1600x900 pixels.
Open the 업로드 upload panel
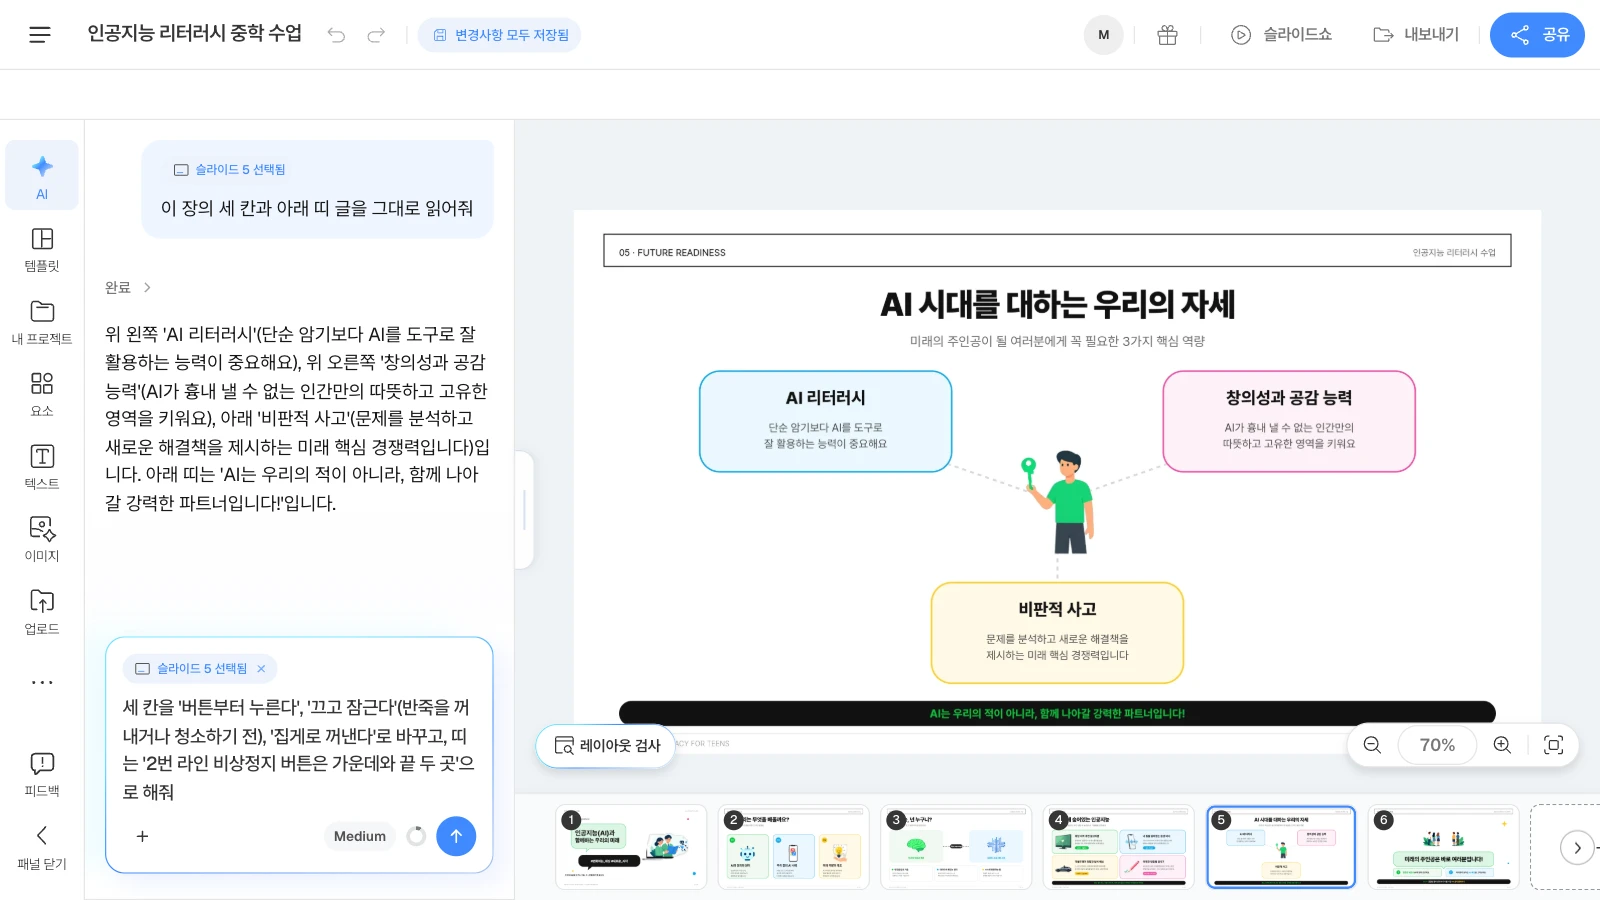[42, 612]
